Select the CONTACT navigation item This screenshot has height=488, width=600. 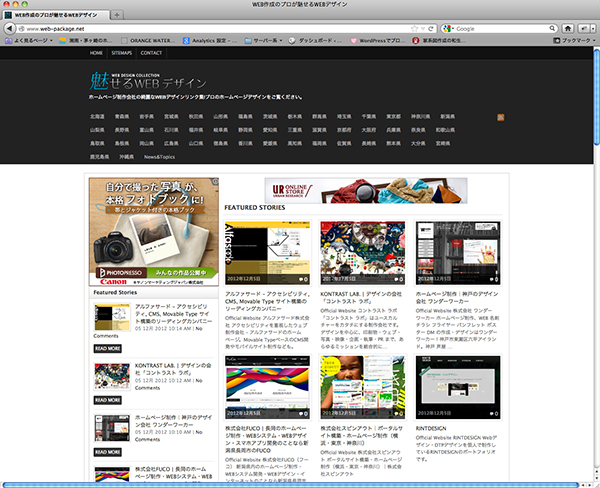[x=152, y=52]
